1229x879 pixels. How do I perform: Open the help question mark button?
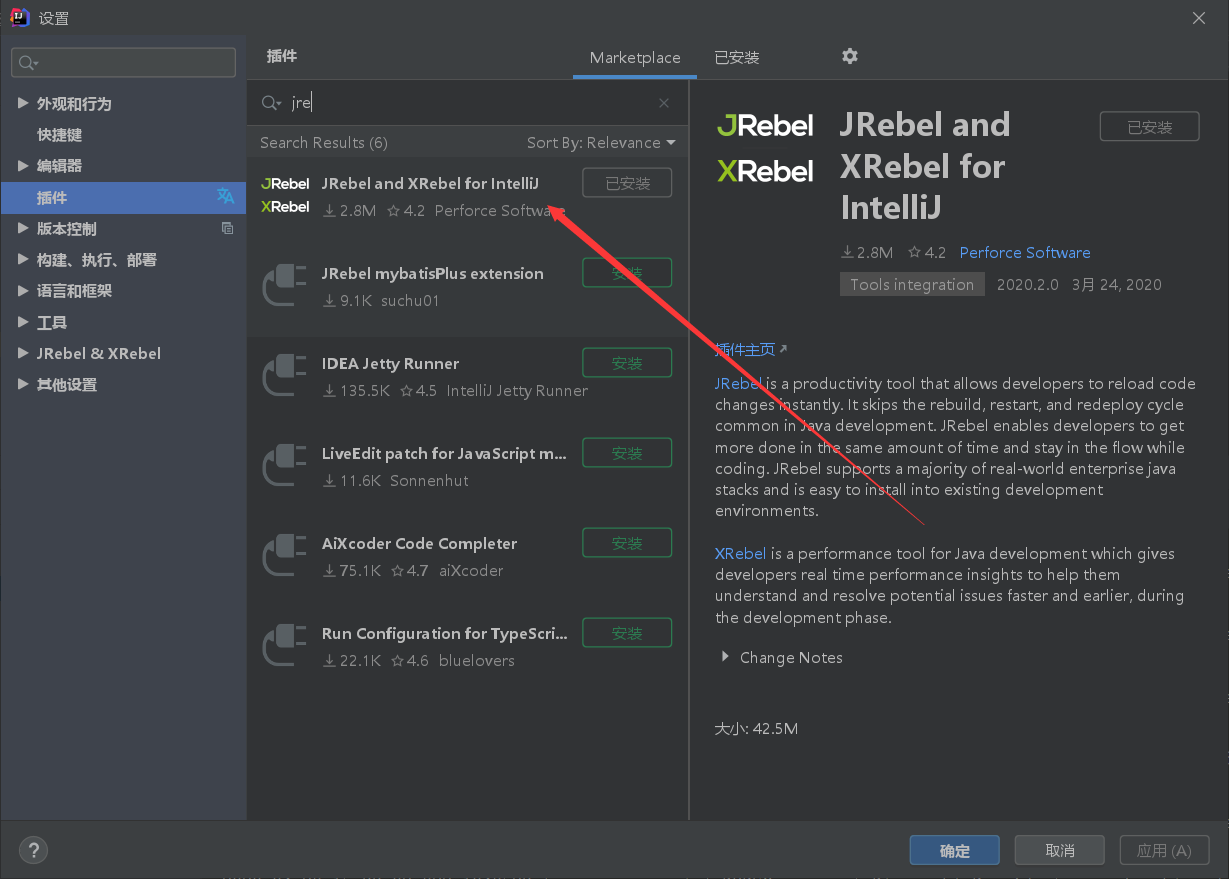click(x=33, y=850)
